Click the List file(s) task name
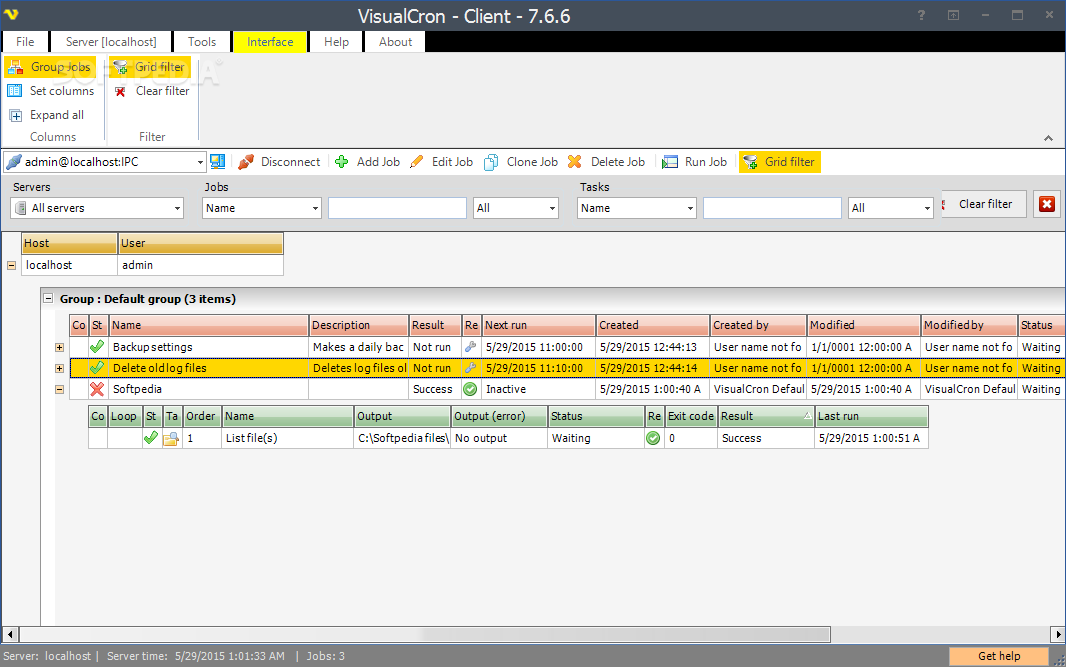This screenshot has width=1066, height=667. (x=252, y=438)
